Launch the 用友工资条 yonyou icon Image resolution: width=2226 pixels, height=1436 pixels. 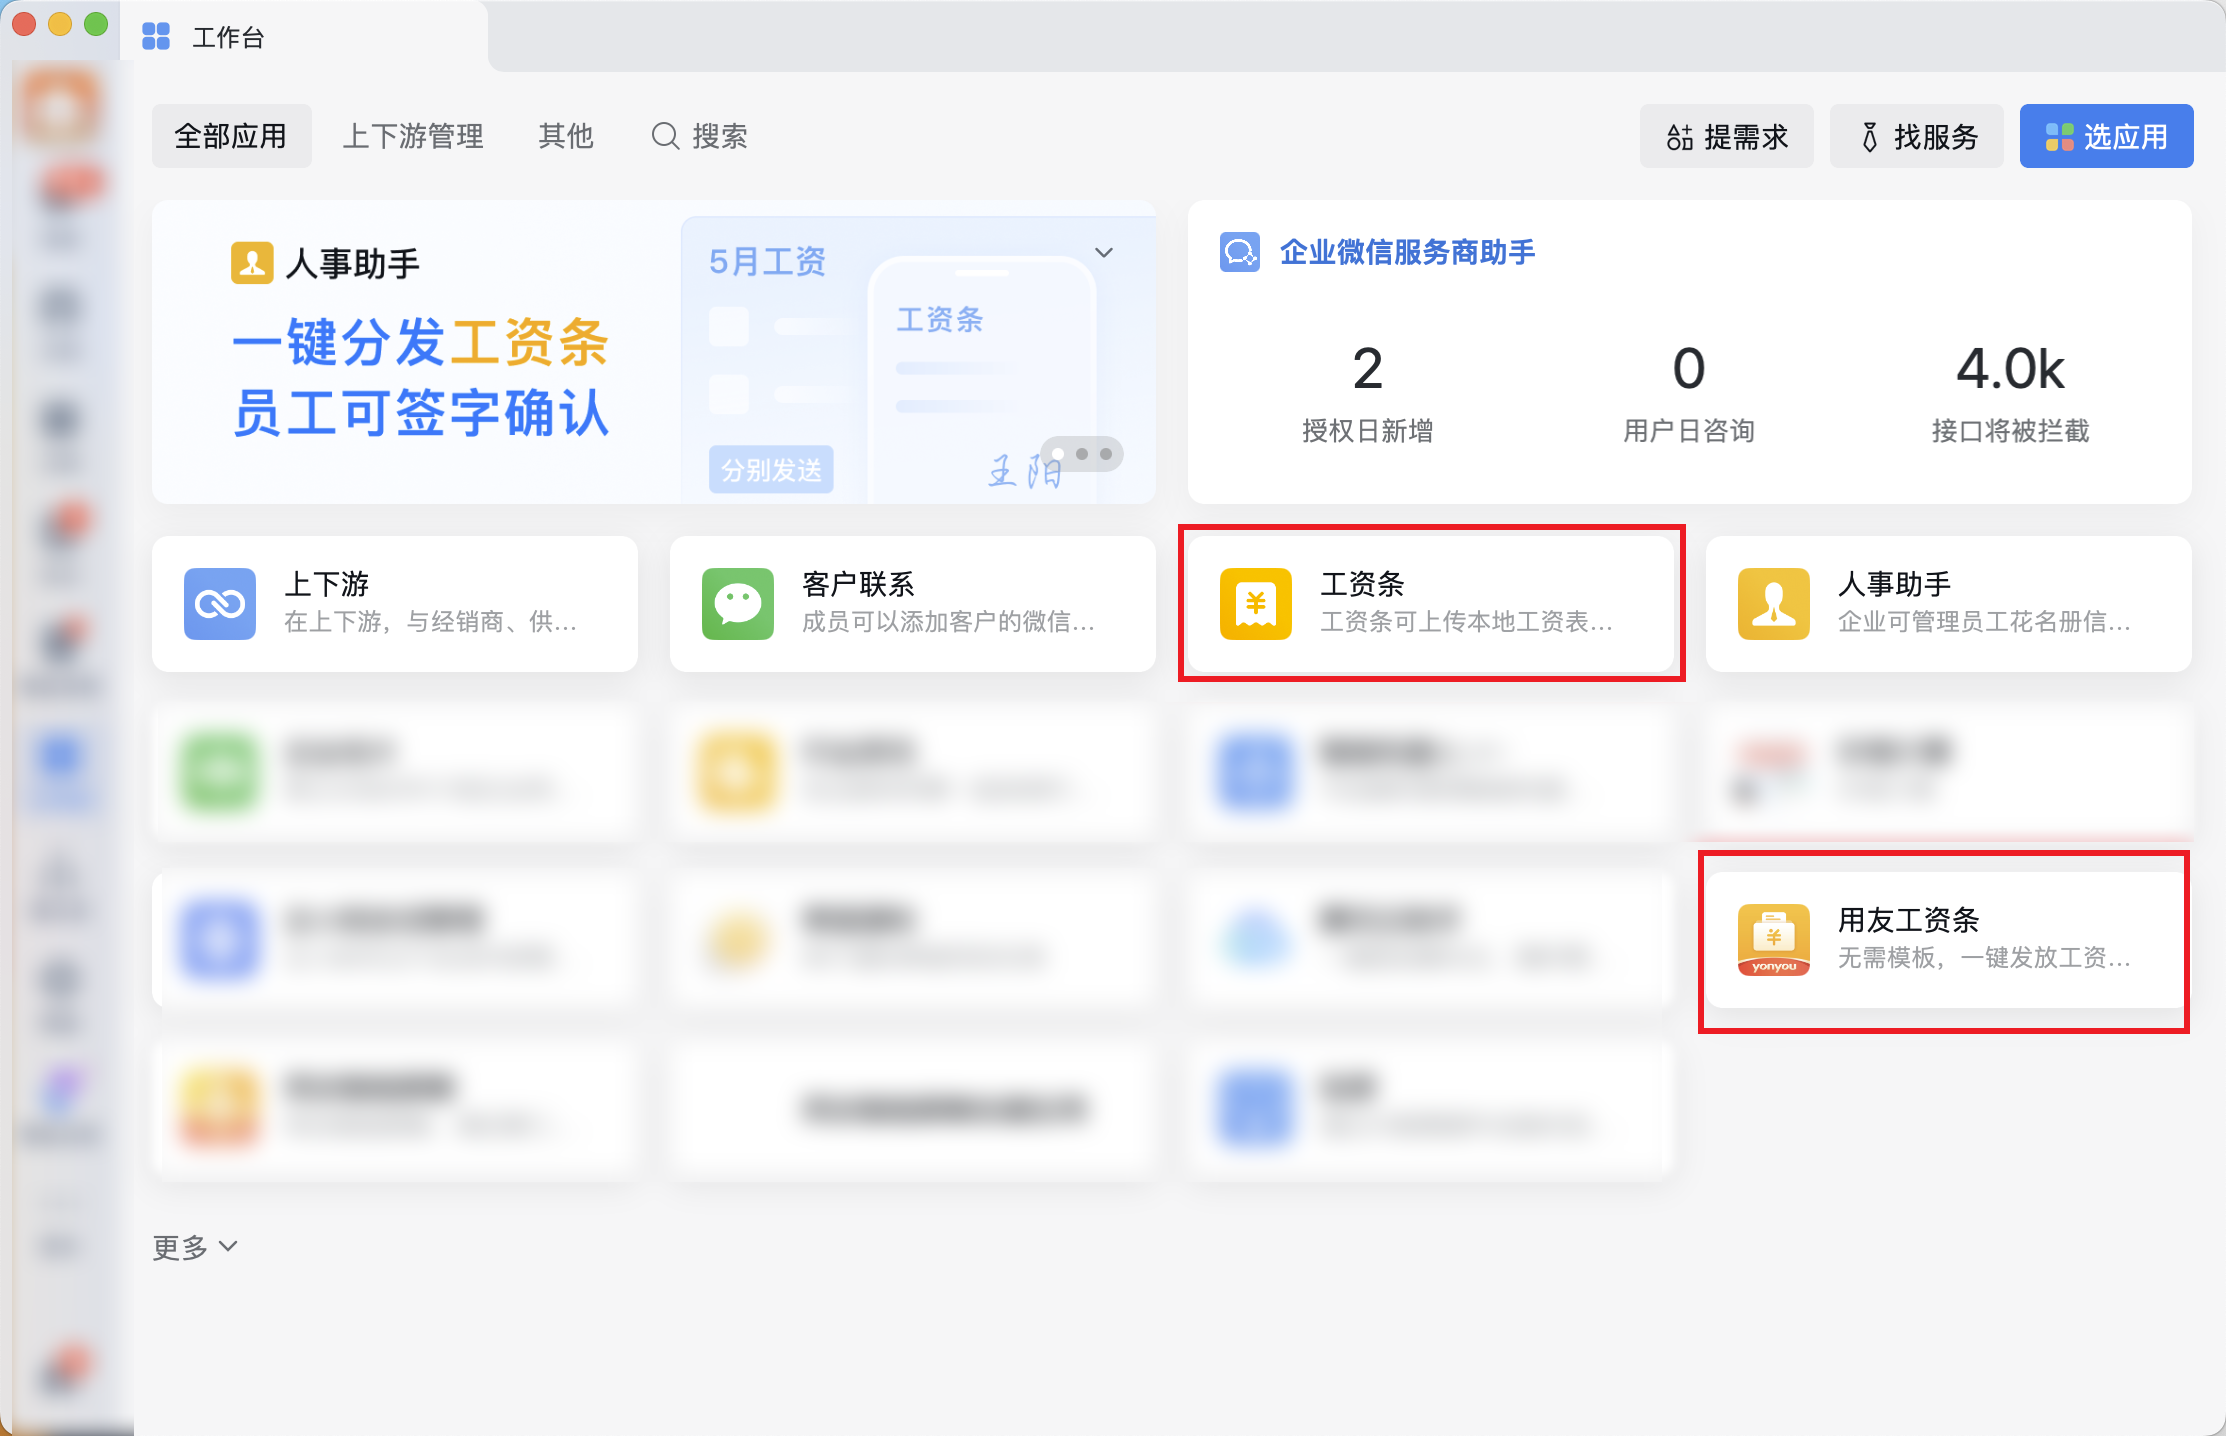coord(1774,940)
